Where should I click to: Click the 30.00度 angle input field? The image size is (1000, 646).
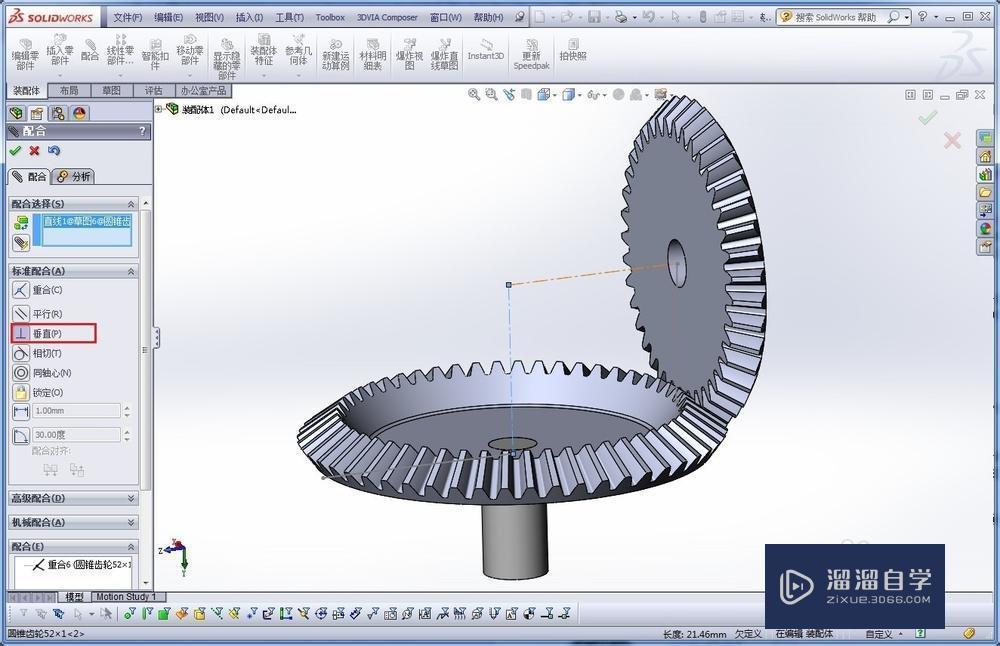click(77, 435)
